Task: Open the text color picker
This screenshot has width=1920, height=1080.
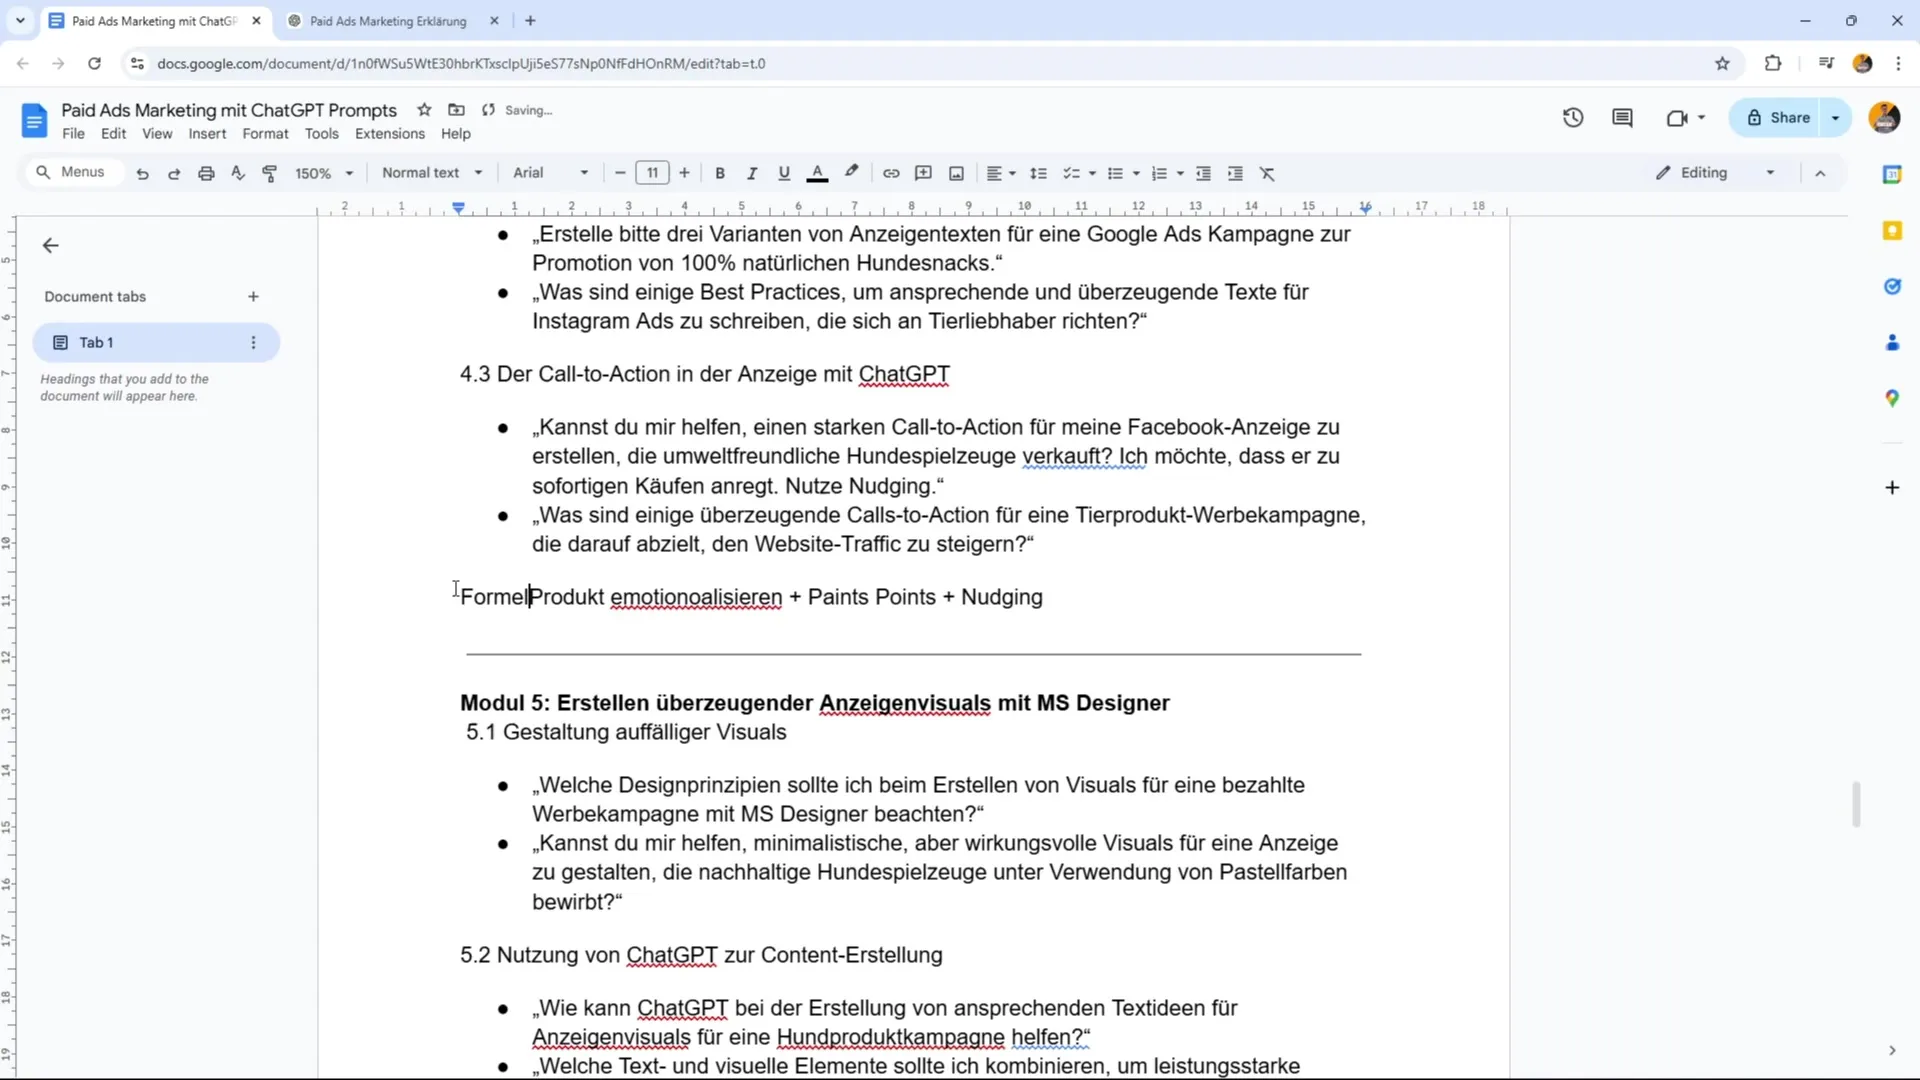Action: pyautogui.click(x=817, y=173)
